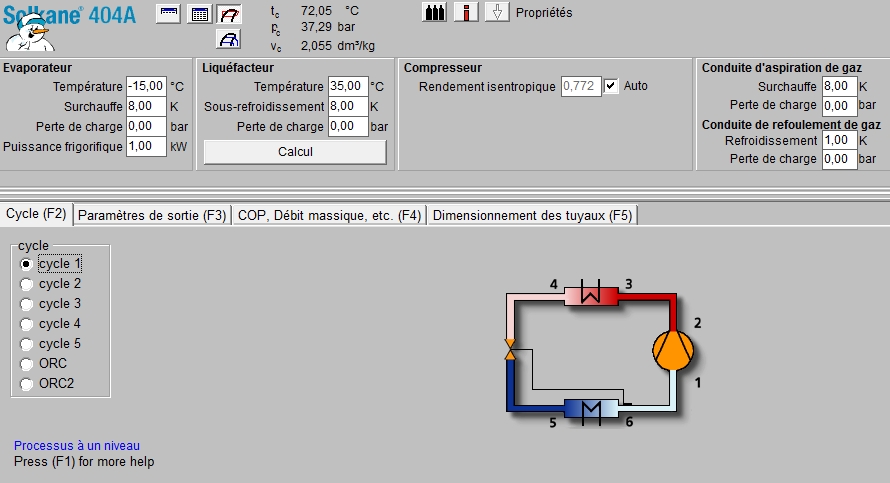Click the Processus à un niveau link

pyautogui.click(x=77, y=446)
